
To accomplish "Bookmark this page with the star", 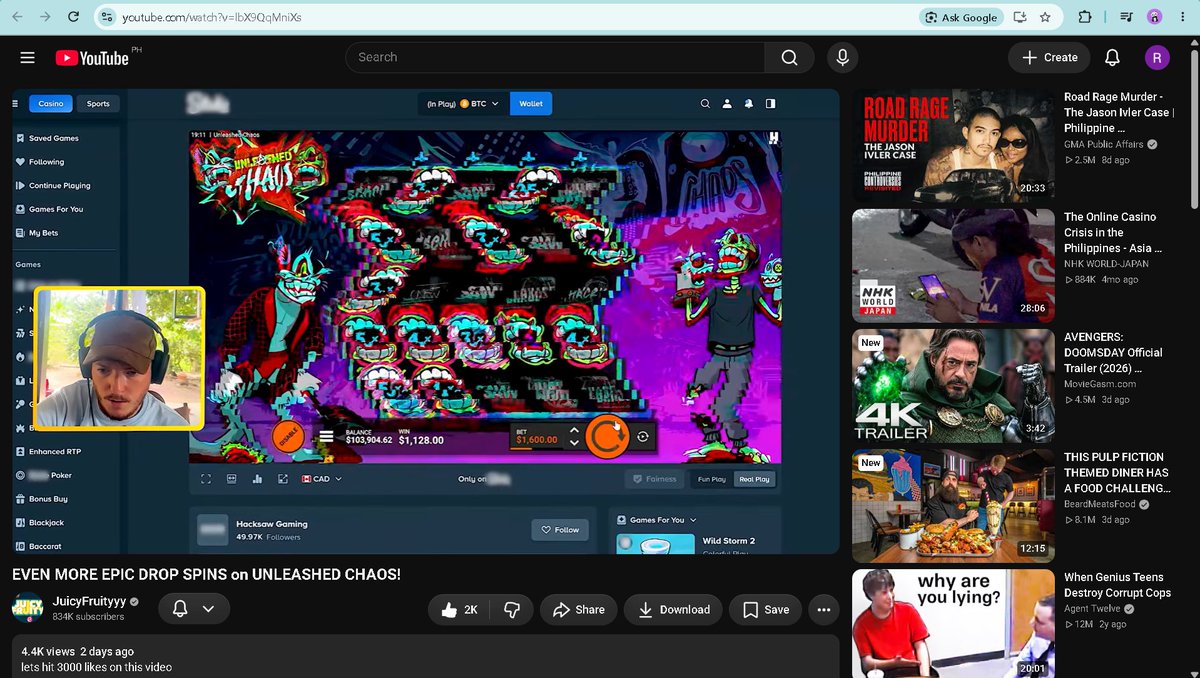I will [1045, 17].
